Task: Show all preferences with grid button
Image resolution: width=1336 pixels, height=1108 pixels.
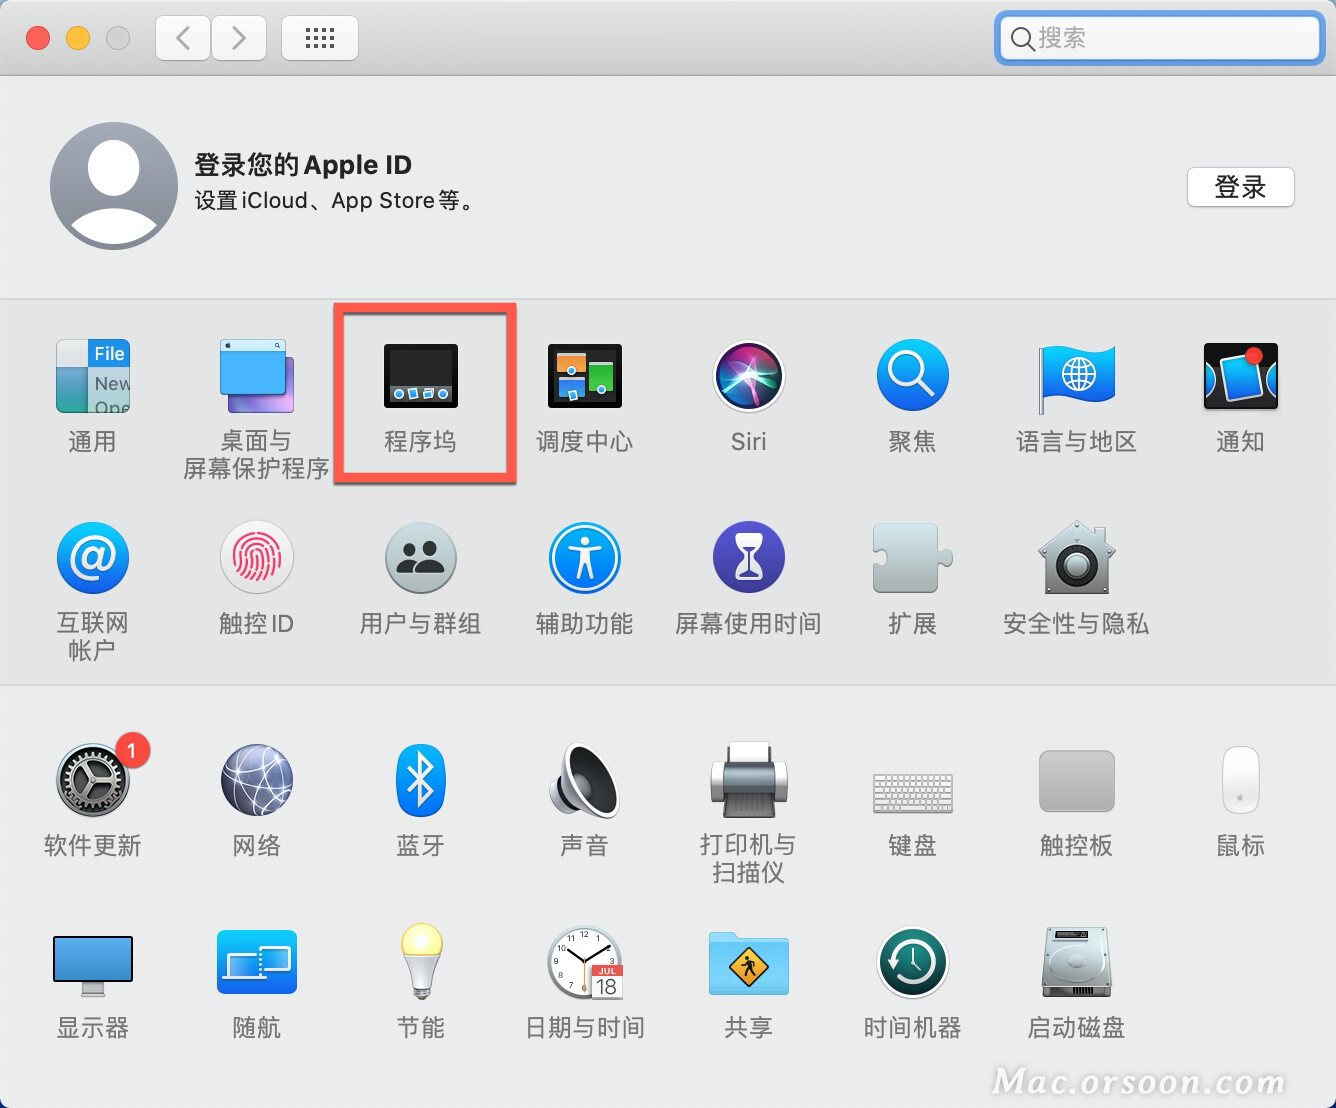Action: 320,38
